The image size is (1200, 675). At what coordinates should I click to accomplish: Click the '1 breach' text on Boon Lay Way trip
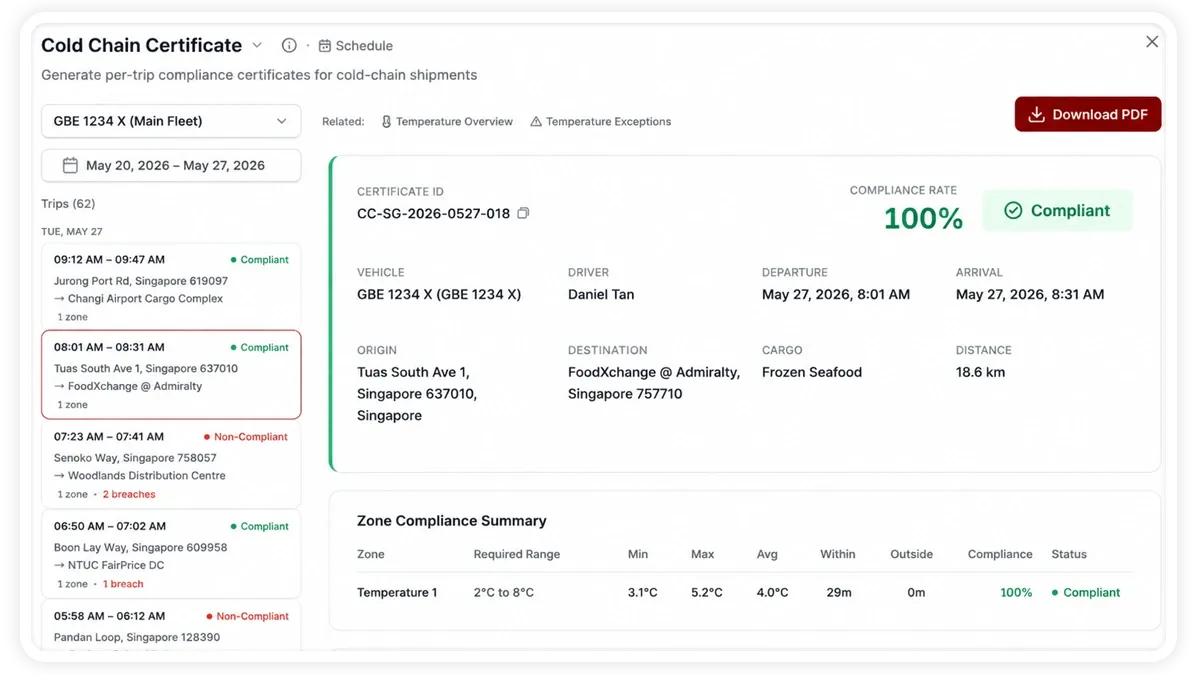tap(123, 584)
